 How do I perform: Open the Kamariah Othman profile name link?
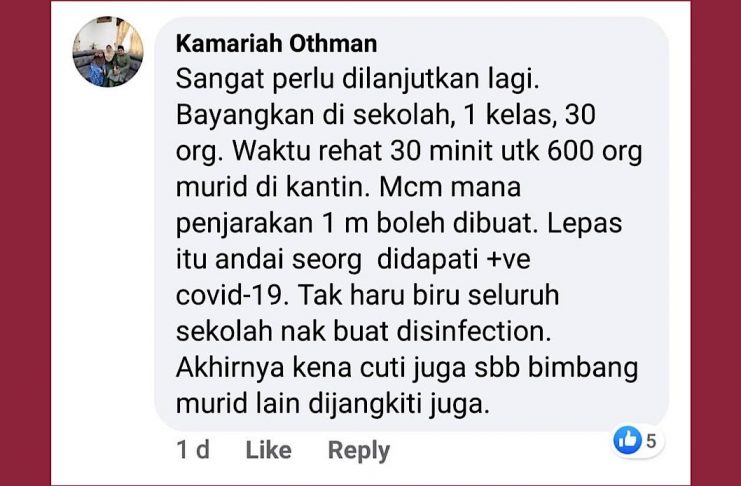[276, 43]
